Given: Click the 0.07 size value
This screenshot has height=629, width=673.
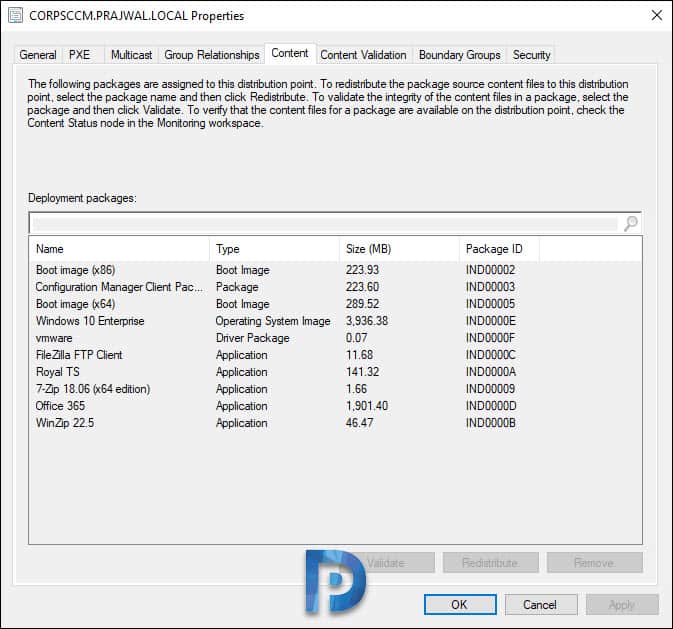Looking at the screenshot, I should pyautogui.click(x=357, y=338).
